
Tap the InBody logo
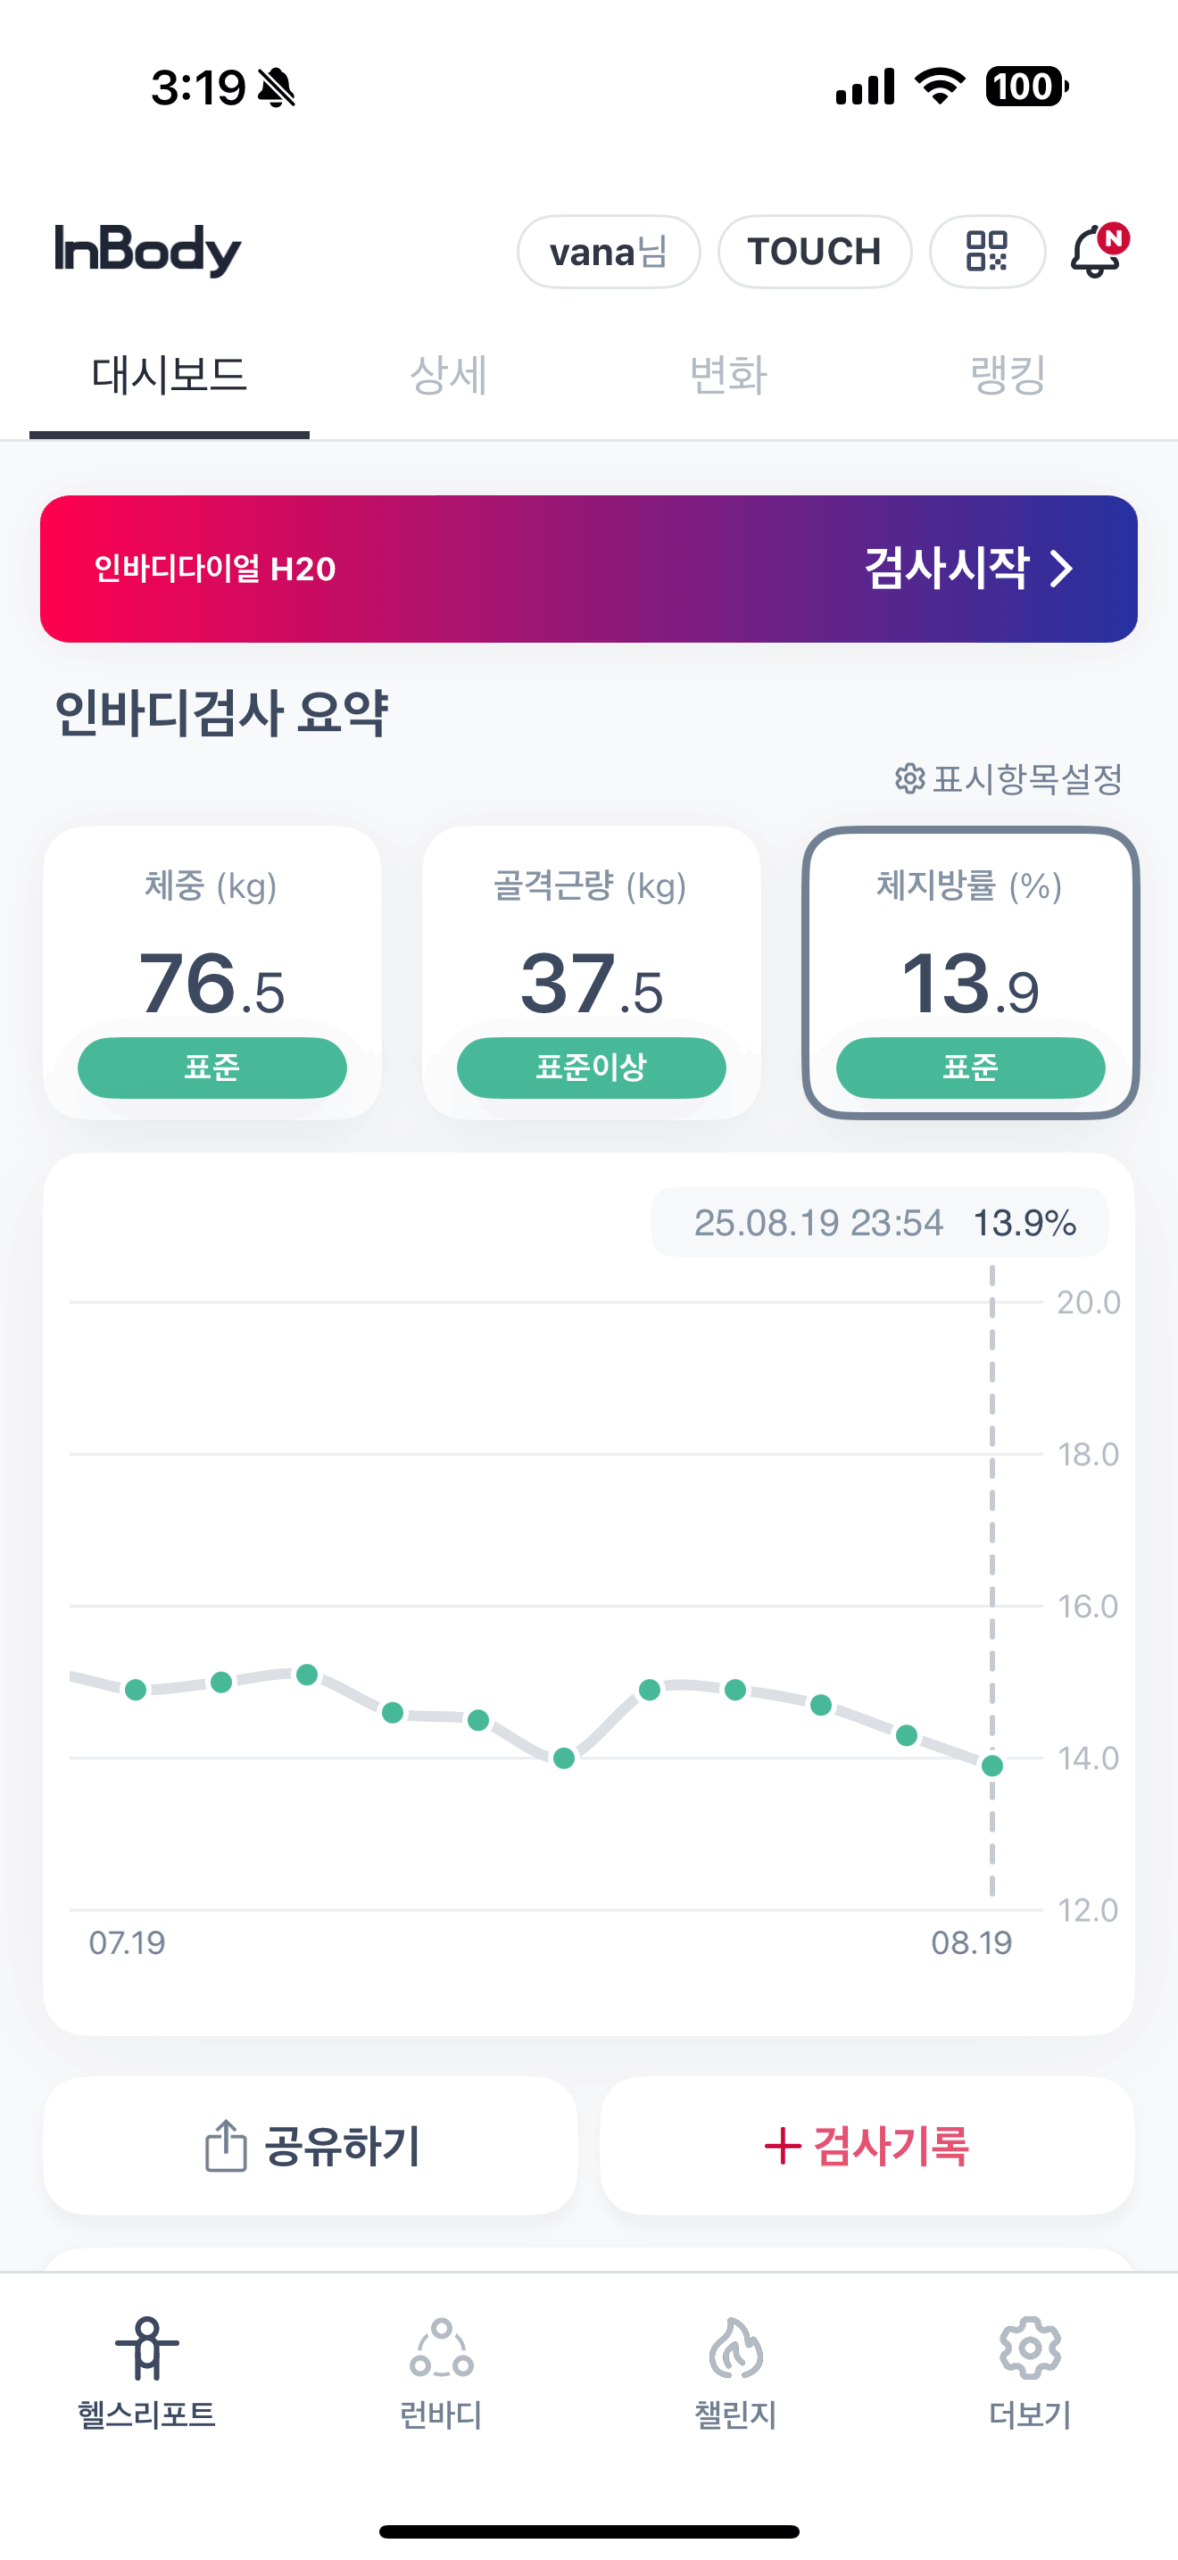(x=147, y=249)
